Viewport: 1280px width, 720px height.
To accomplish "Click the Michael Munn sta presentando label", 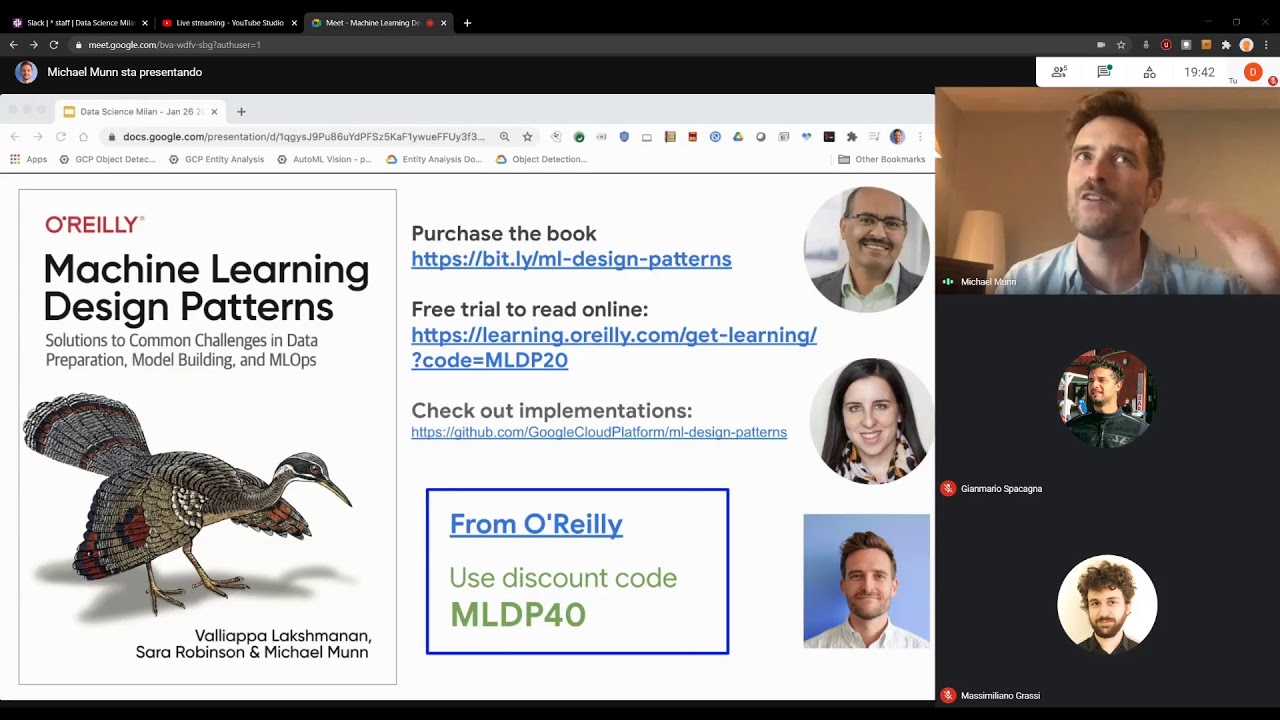I will point(125,72).
